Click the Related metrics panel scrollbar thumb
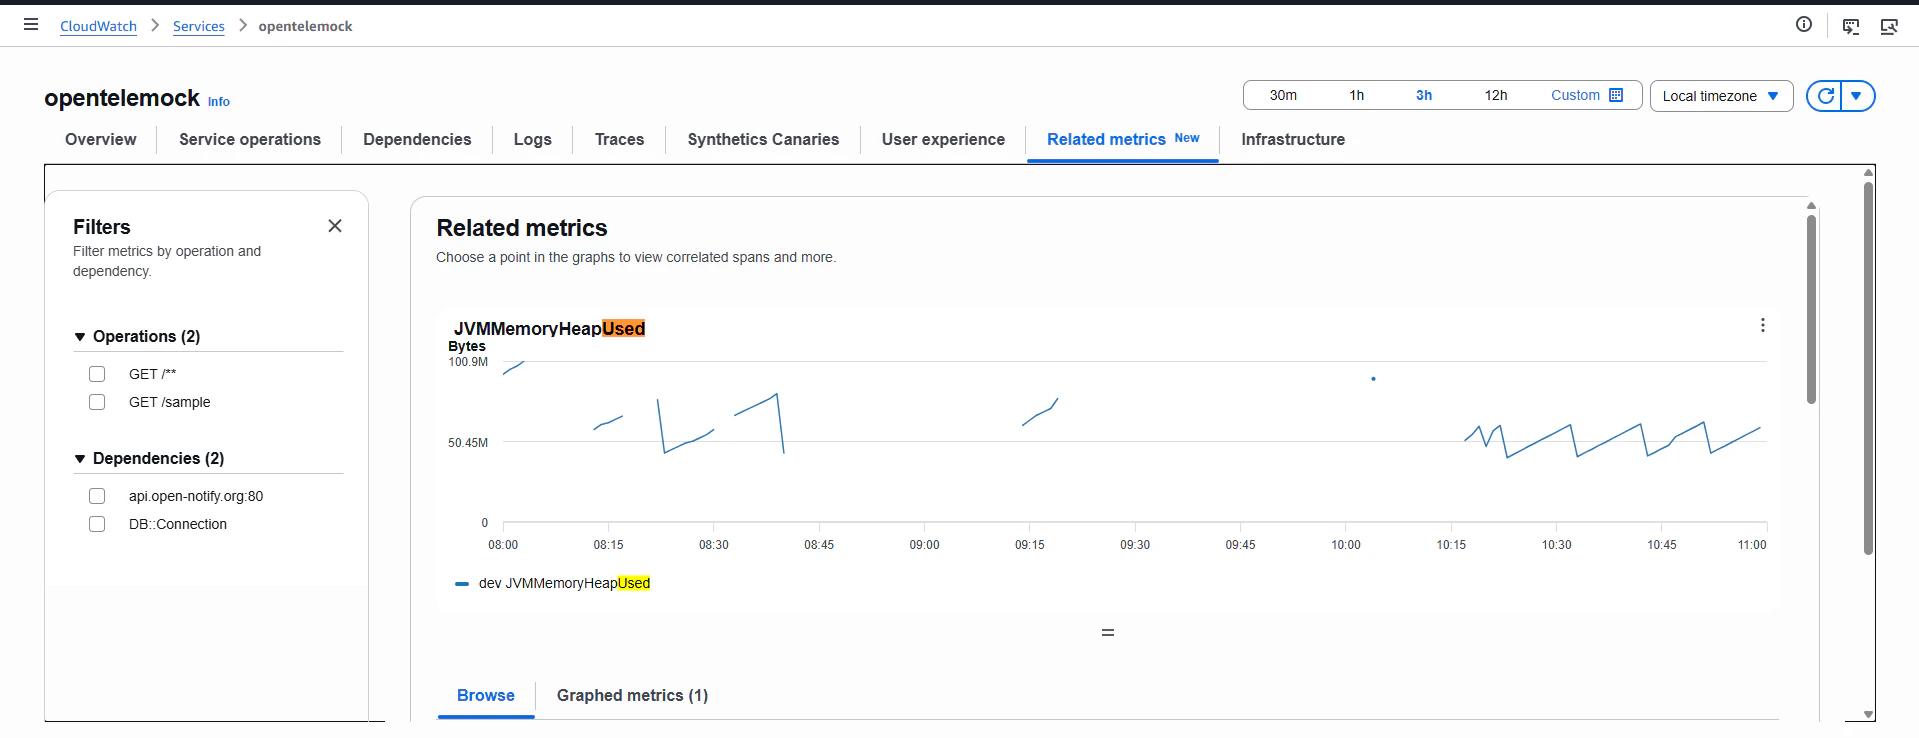The width and height of the screenshot is (1919, 738). (x=1811, y=309)
